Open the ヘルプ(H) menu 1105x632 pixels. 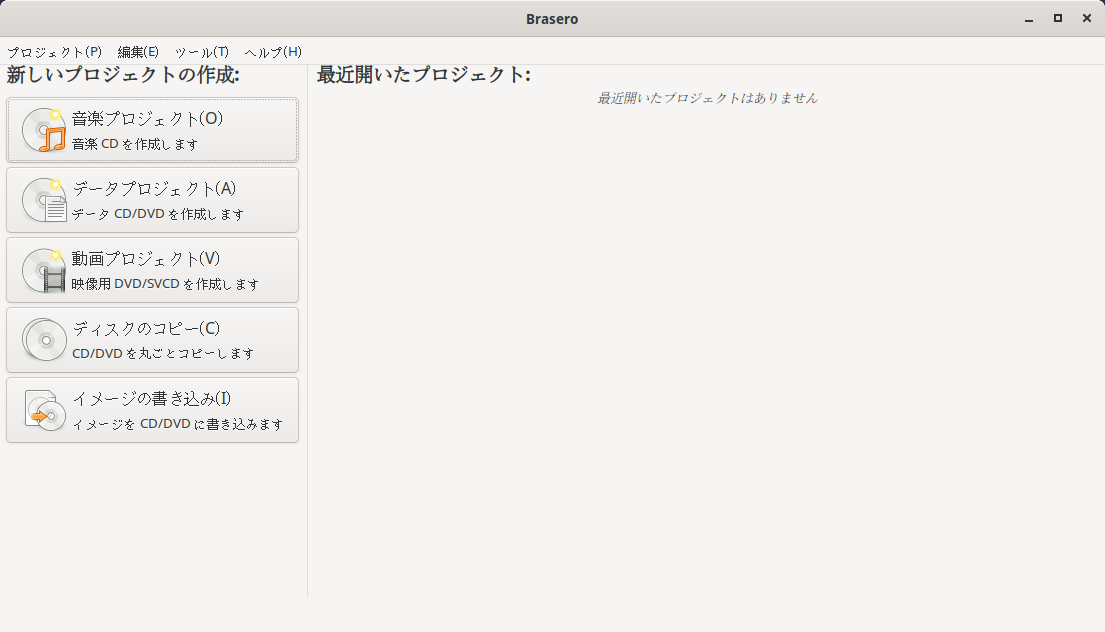[x=273, y=52]
